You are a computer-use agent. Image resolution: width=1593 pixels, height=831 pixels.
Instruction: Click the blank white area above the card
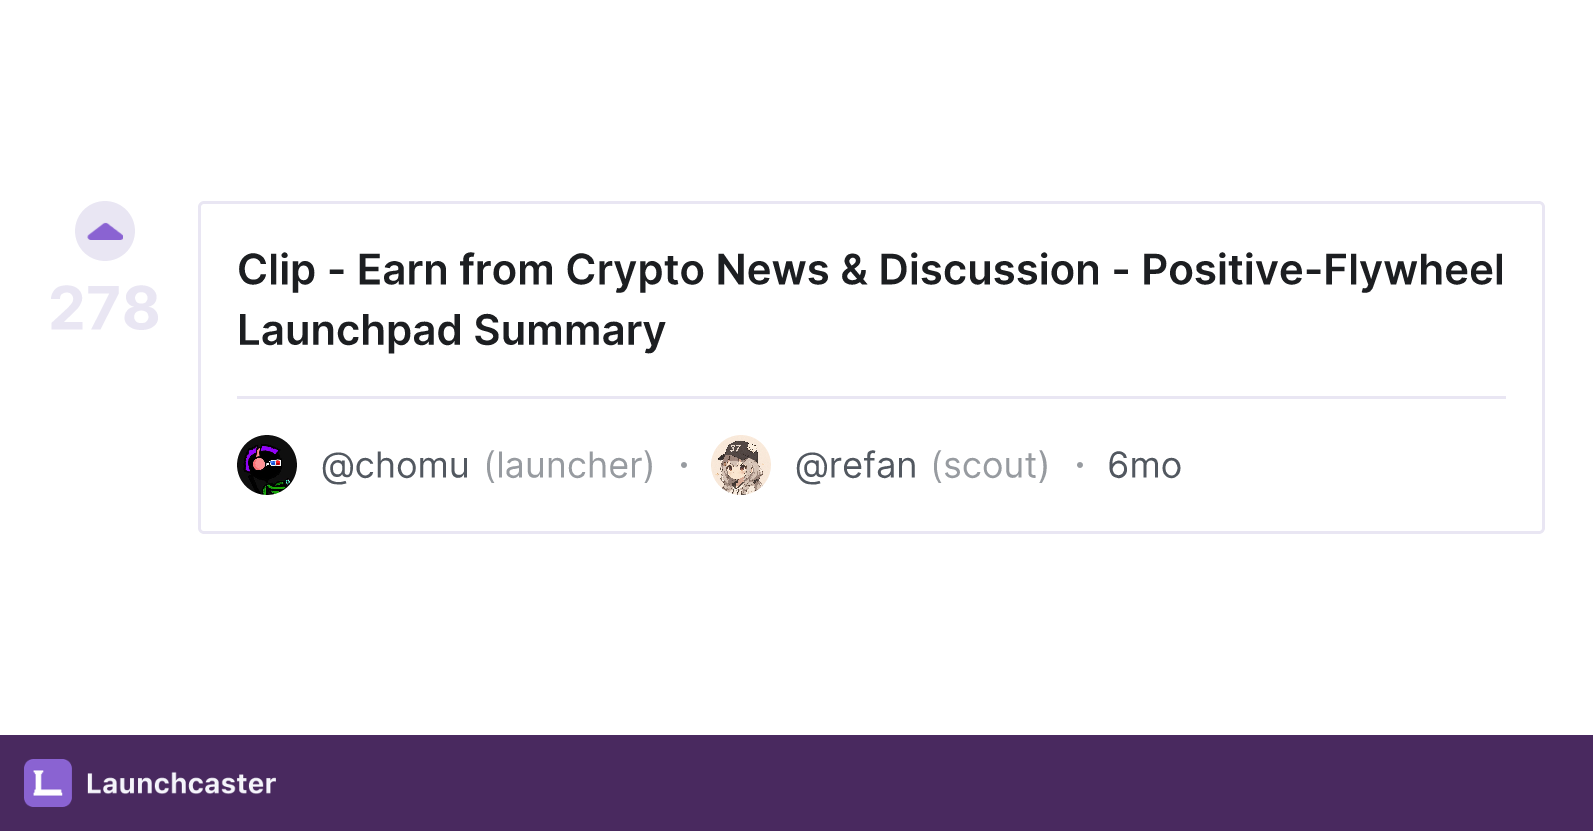coord(800,100)
